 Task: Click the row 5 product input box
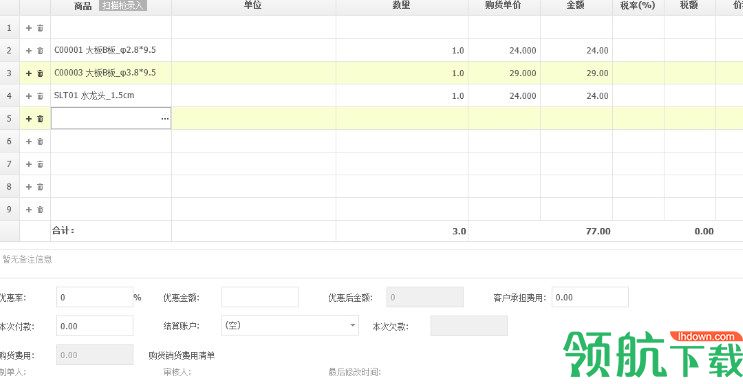[x=111, y=119]
